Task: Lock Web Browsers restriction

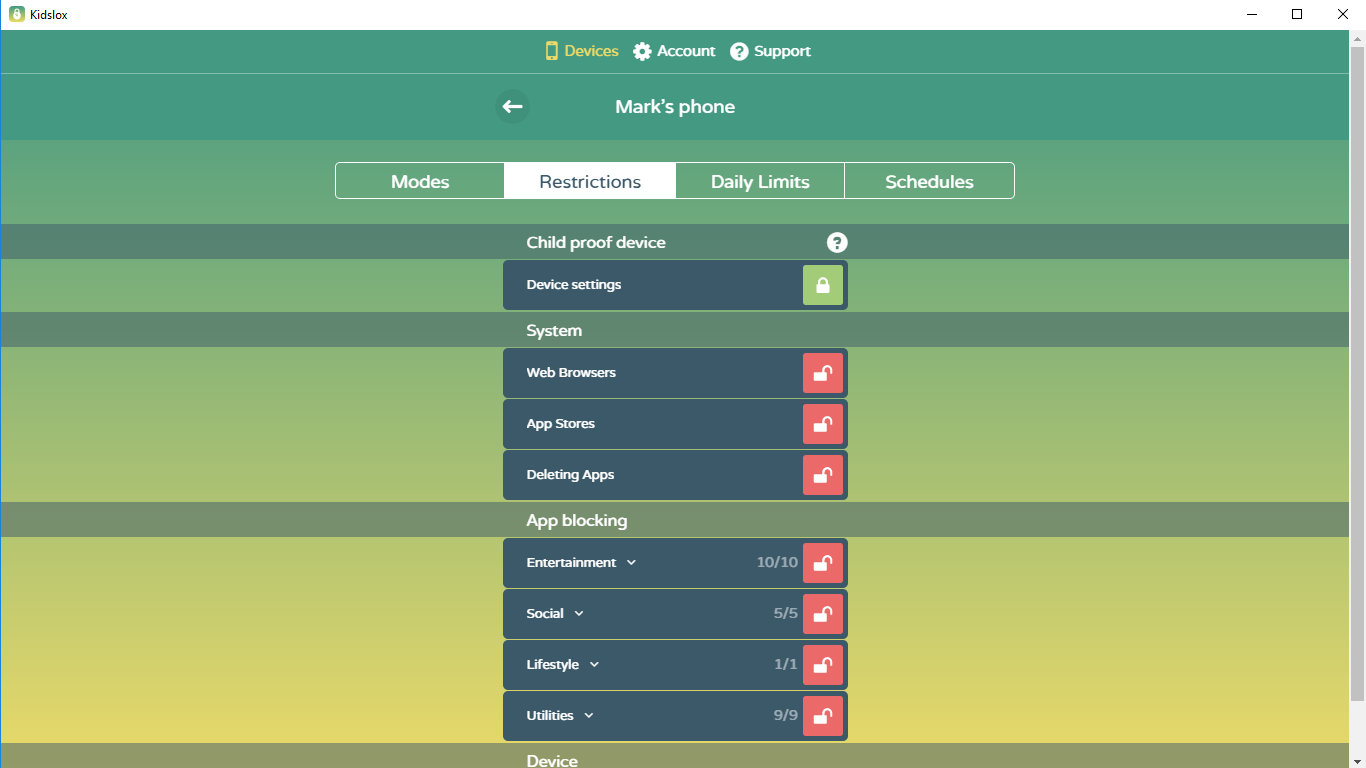Action: [x=823, y=373]
